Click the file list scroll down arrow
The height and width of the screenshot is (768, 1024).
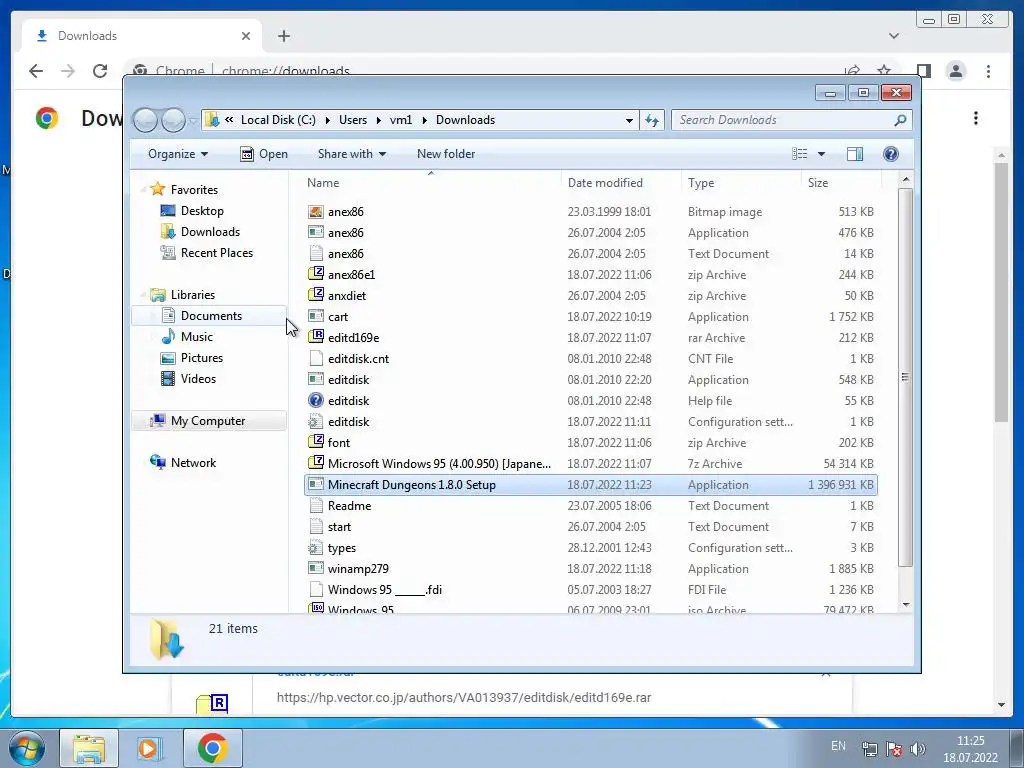coord(905,605)
